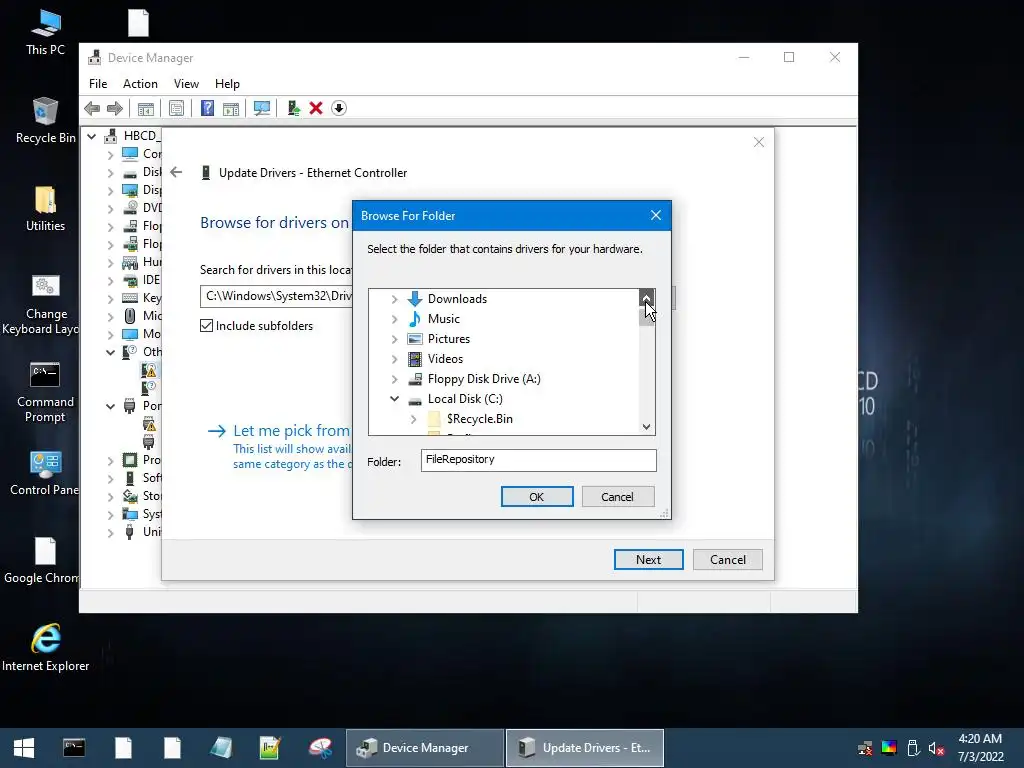Select Videos in the folder tree
The image size is (1024, 768).
point(445,359)
